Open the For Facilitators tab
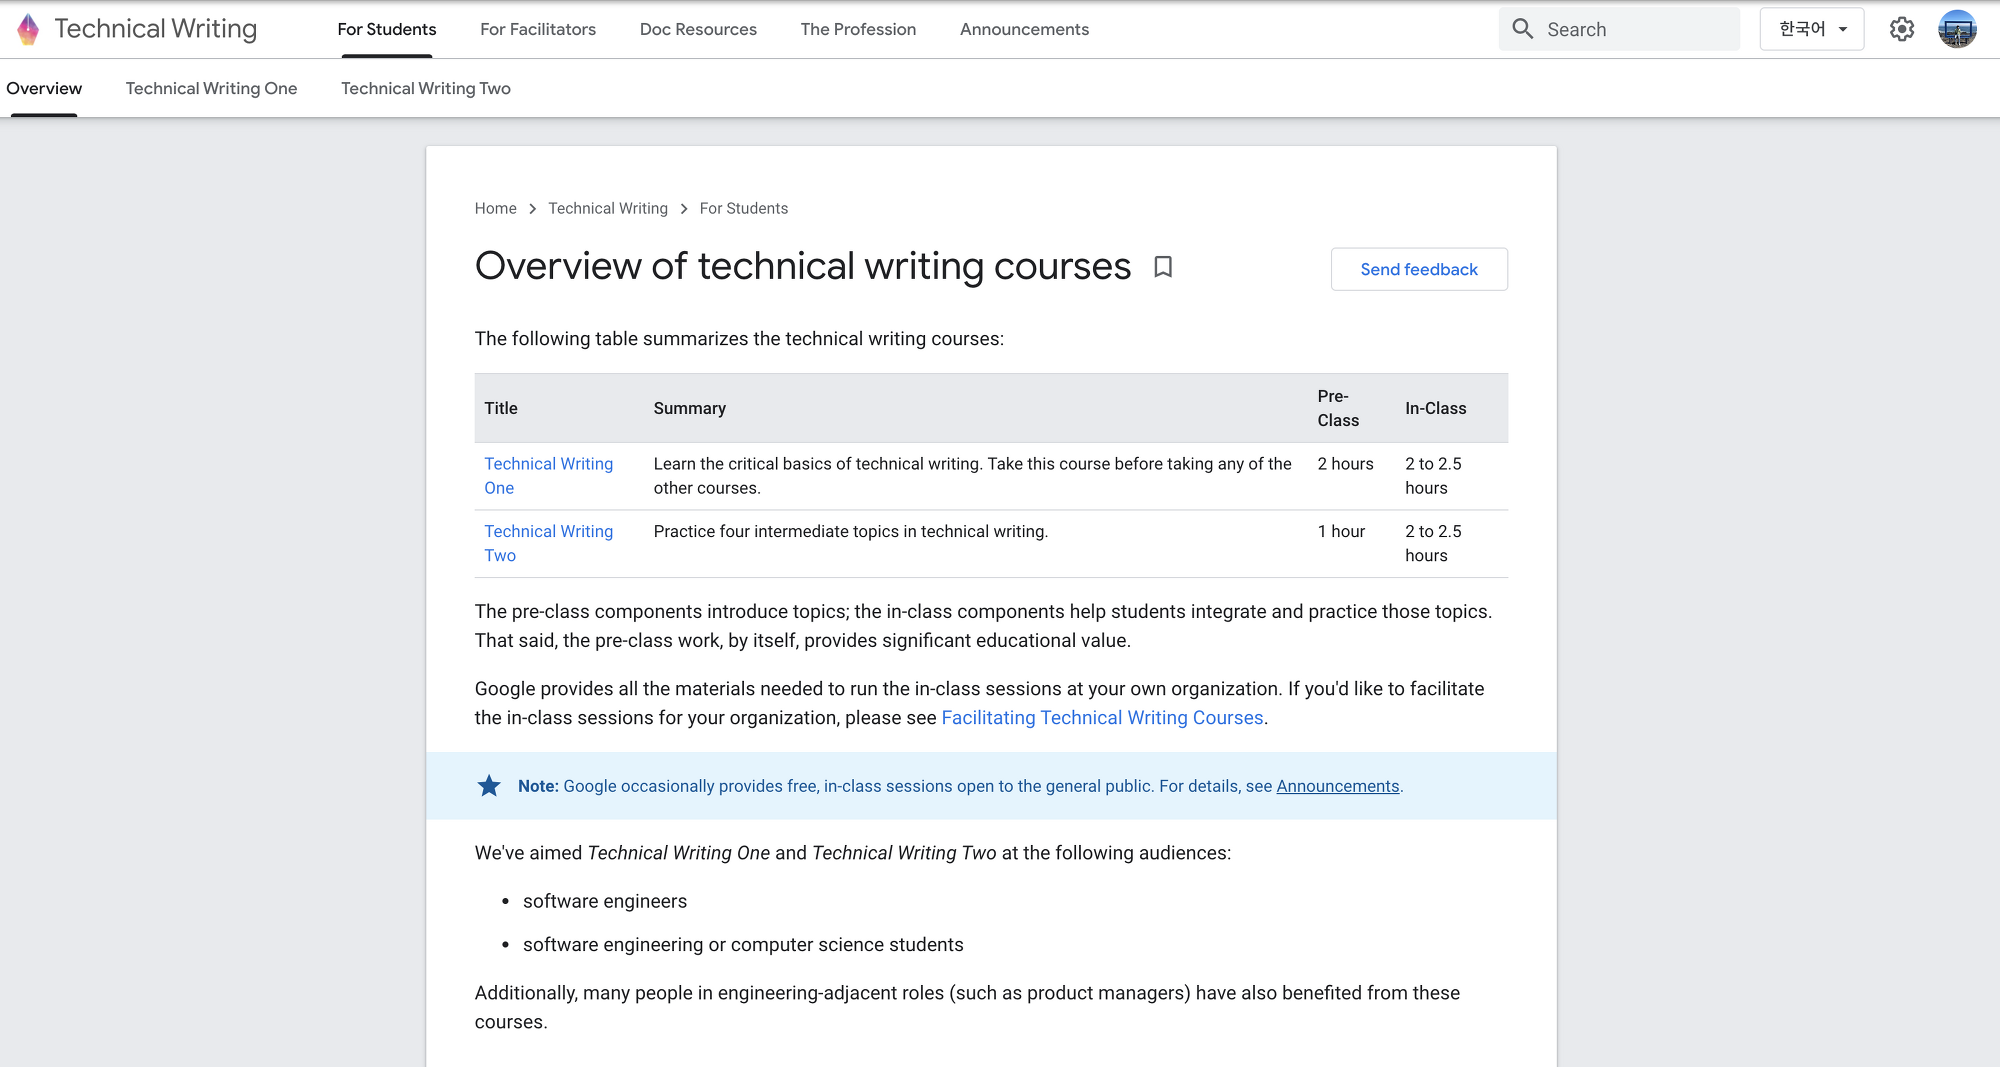The width and height of the screenshot is (2000, 1067). click(538, 29)
